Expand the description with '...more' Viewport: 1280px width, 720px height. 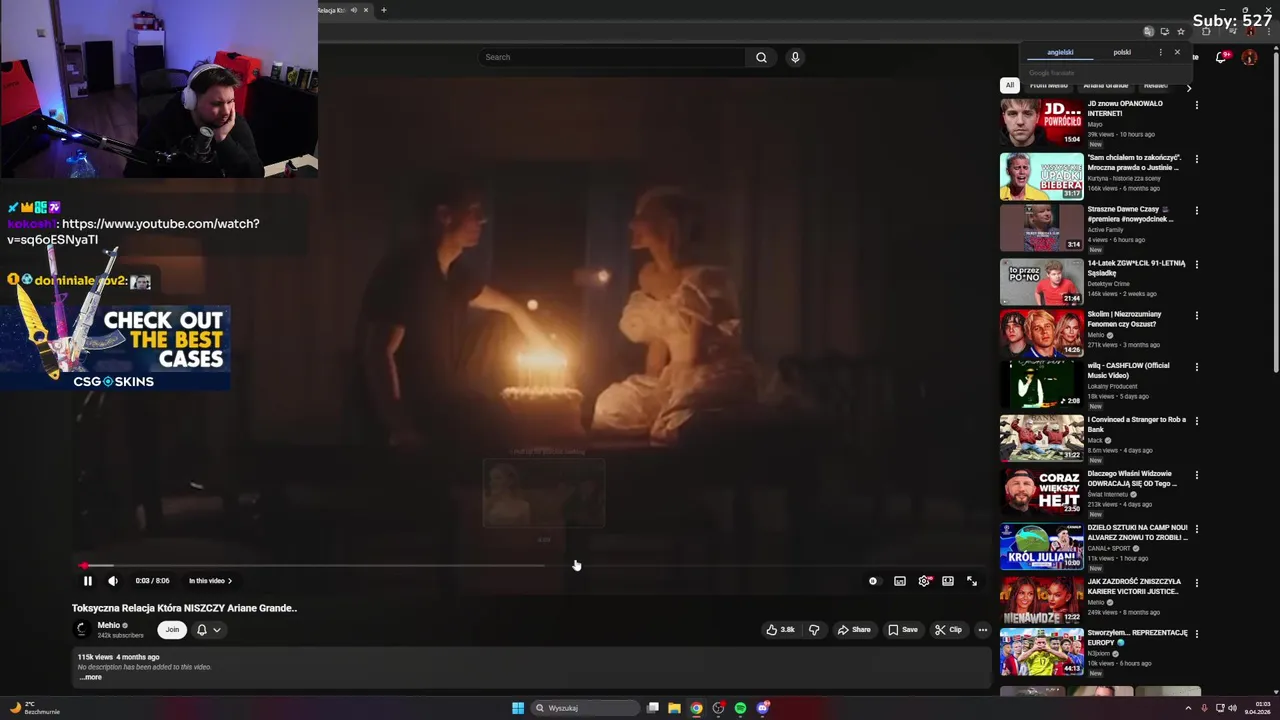(x=91, y=677)
